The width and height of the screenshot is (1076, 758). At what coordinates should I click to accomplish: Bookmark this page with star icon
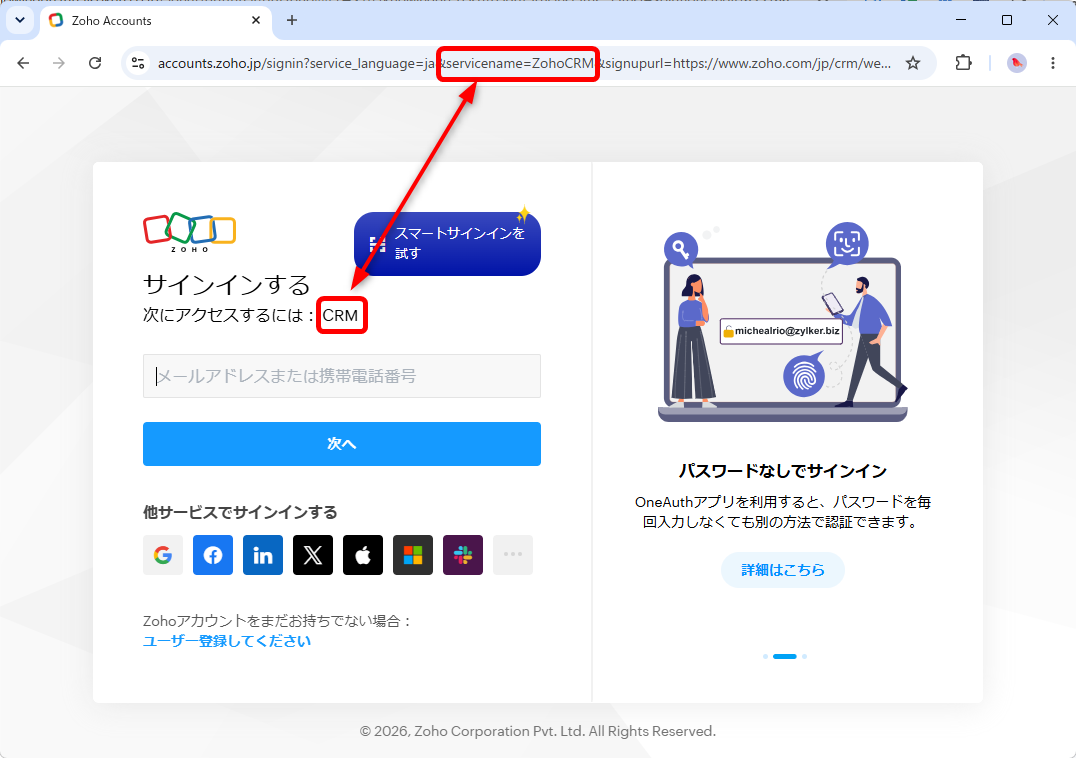click(x=913, y=63)
